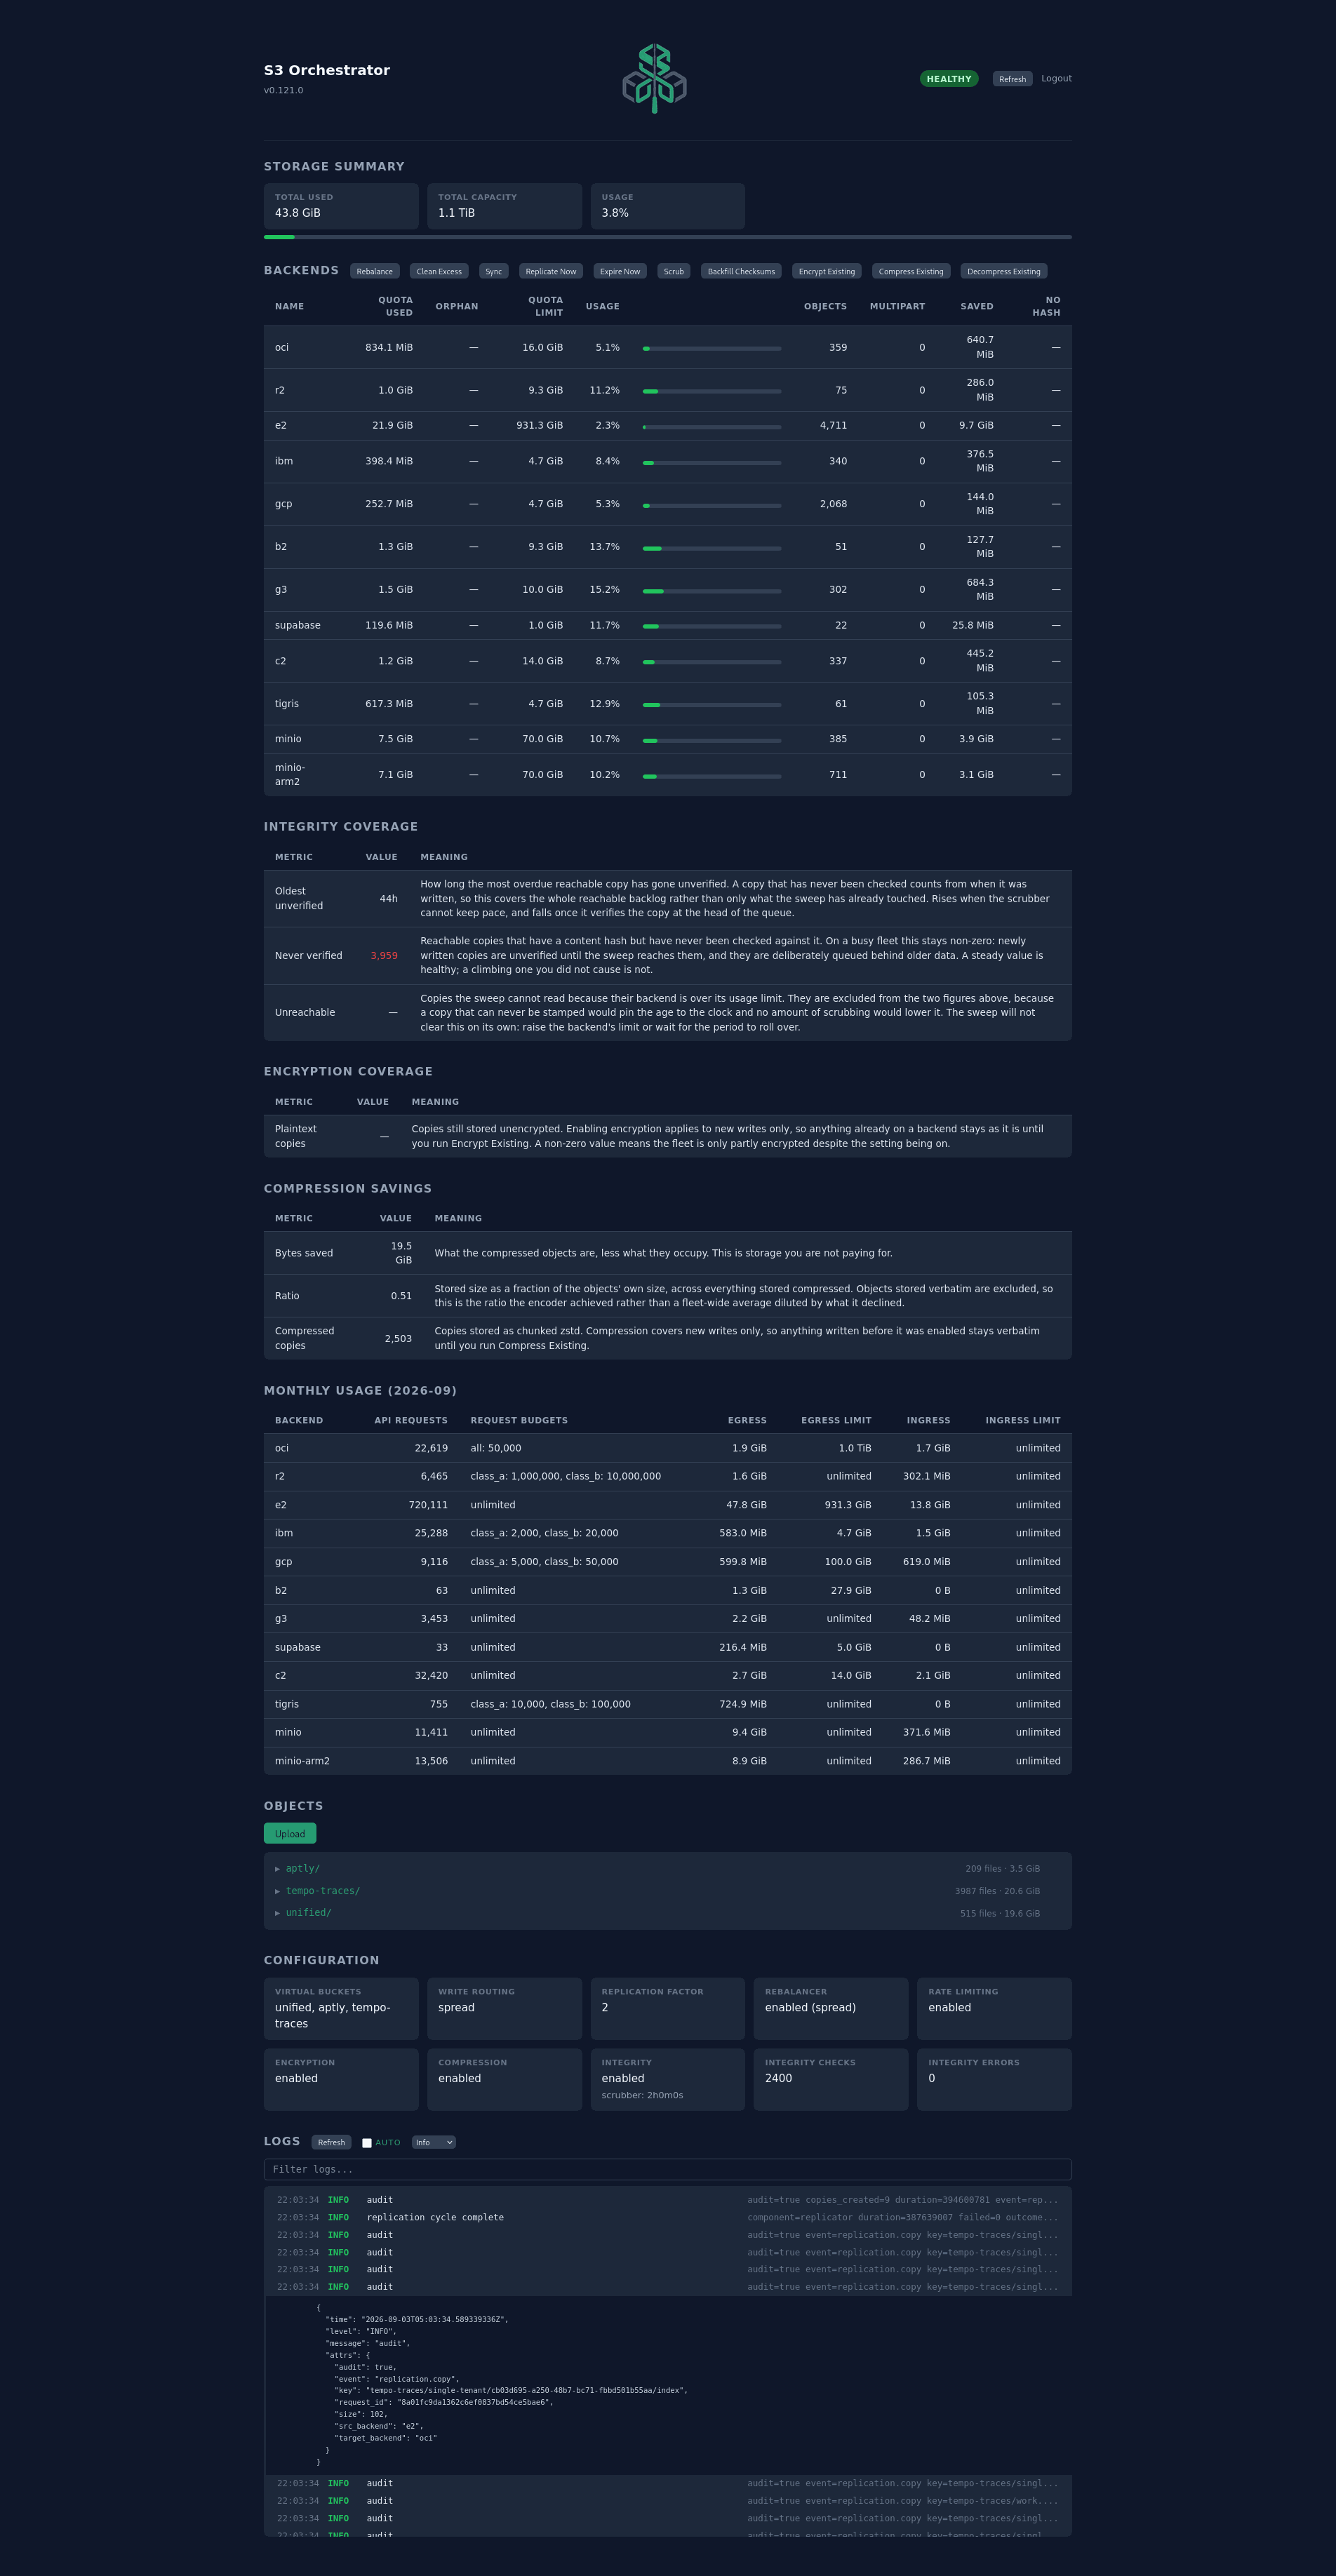Click the TOTAL USED 43.8 GiB card
The width and height of the screenshot is (1336, 2576).
341,206
